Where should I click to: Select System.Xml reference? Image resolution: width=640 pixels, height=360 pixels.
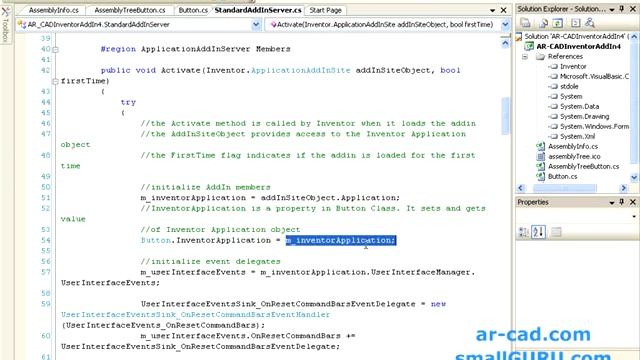(x=577, y=136)
